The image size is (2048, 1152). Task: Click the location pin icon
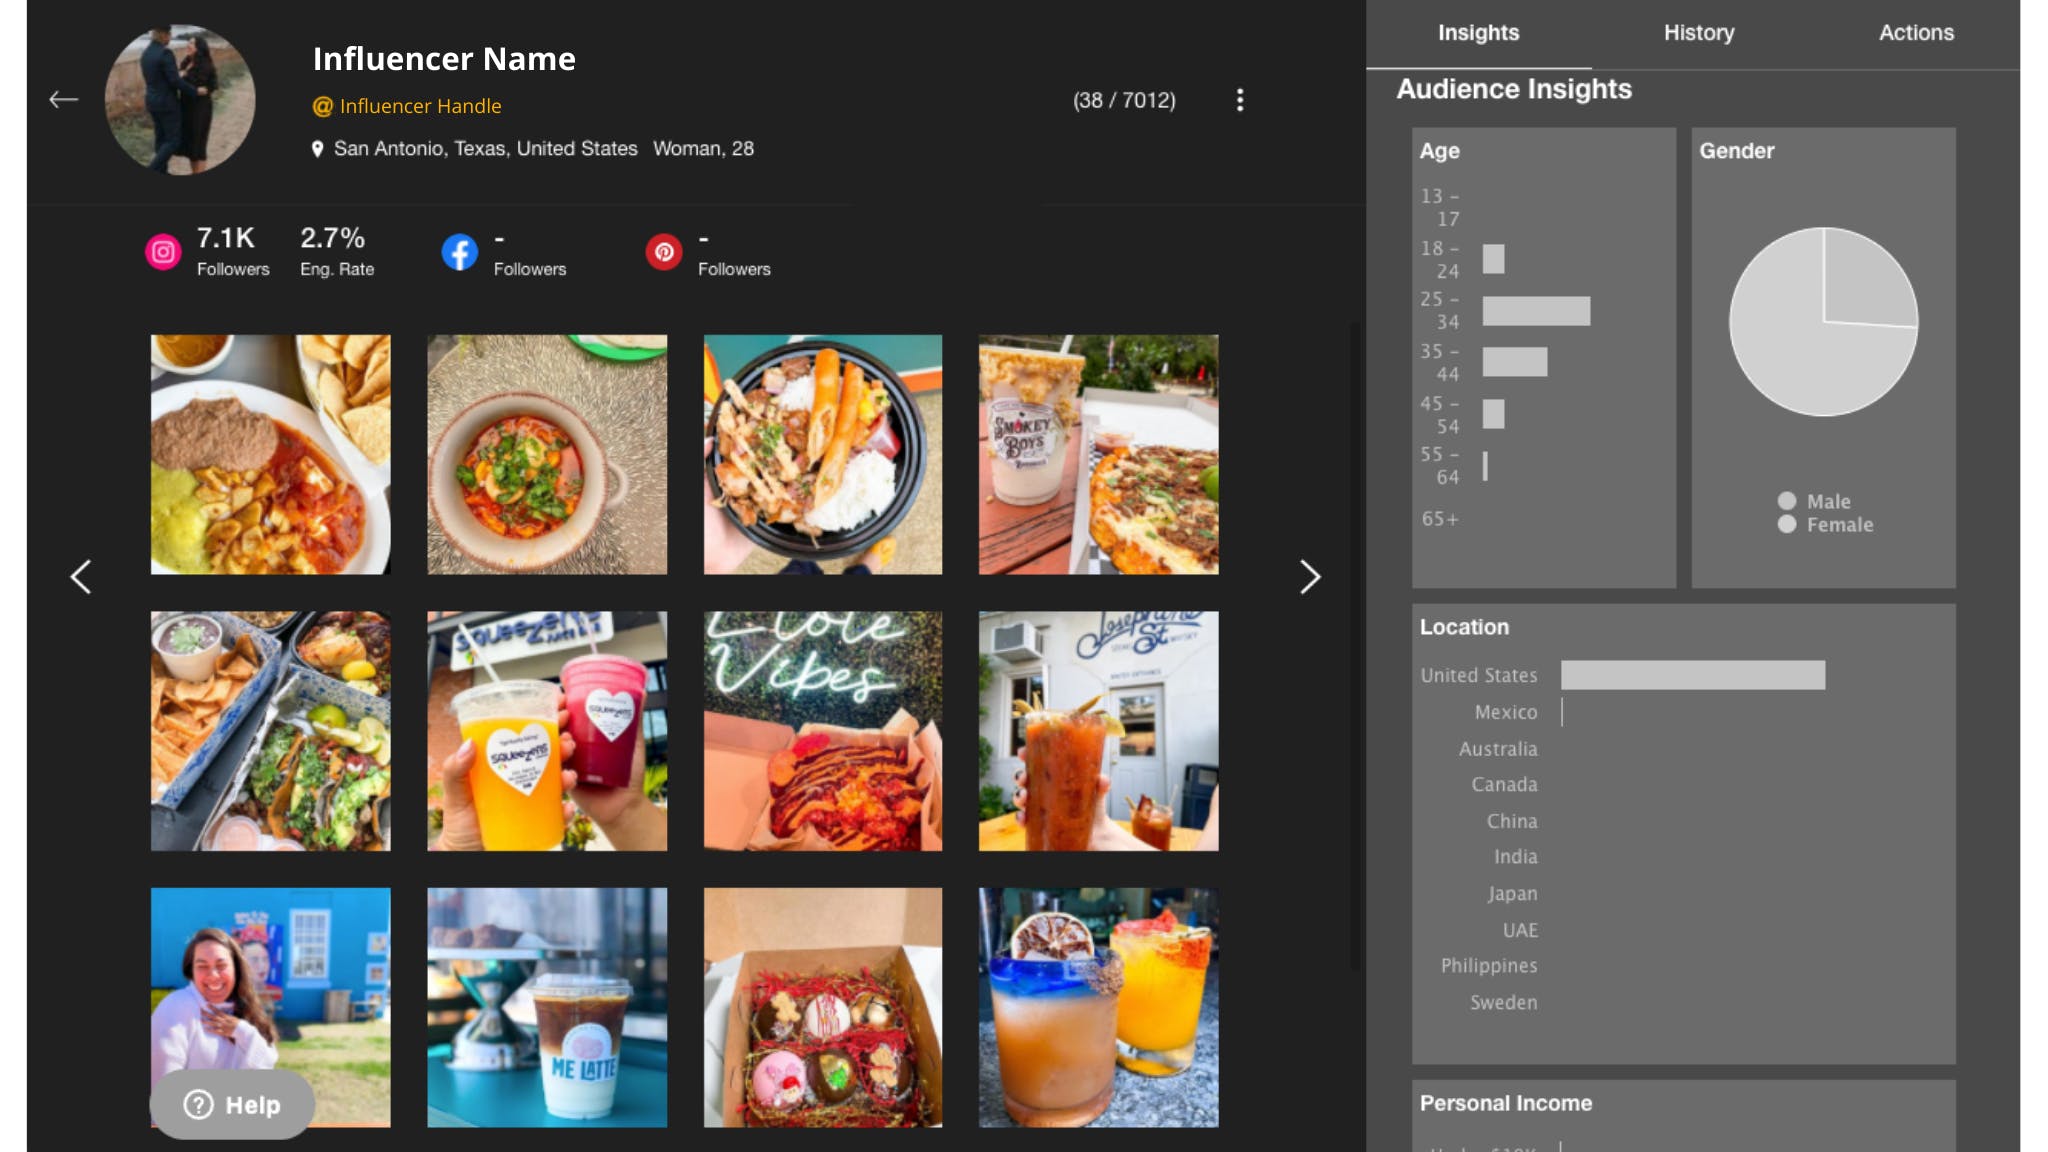[317, 149]
